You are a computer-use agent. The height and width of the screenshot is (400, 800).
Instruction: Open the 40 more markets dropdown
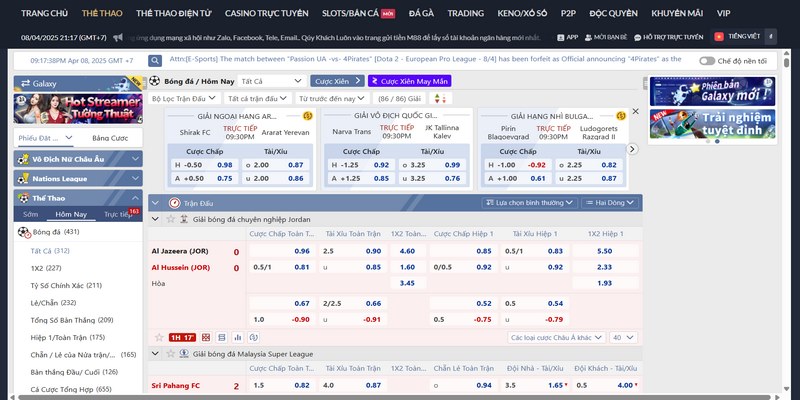[623, 337]
